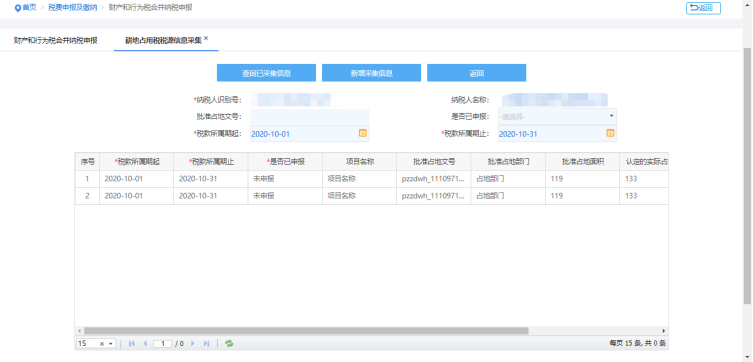753x362 pixels.
Task: Click the page vertical scrollbar
Action: point(747,176)
